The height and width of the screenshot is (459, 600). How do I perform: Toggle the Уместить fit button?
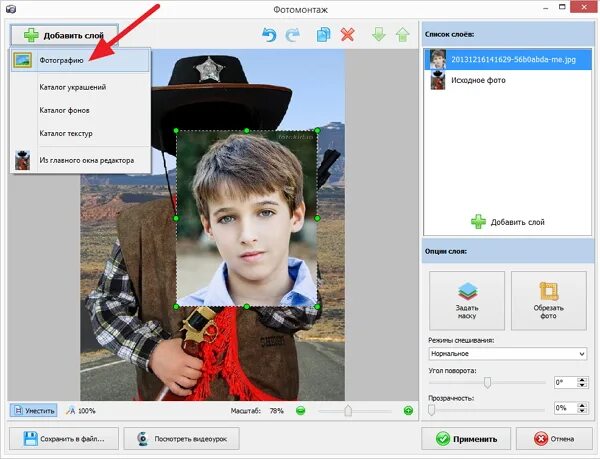coord(34,411)
